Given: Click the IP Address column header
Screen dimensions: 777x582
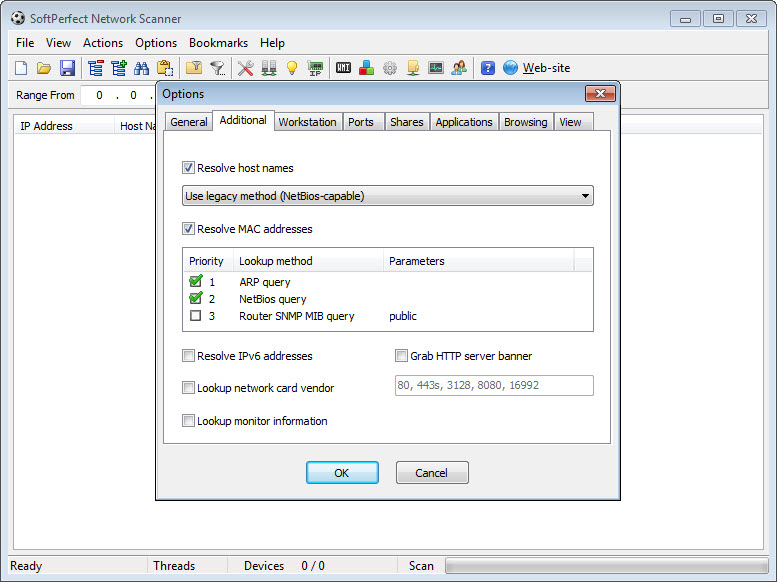Looking at the screenshot, I should (x=64, y=126).
